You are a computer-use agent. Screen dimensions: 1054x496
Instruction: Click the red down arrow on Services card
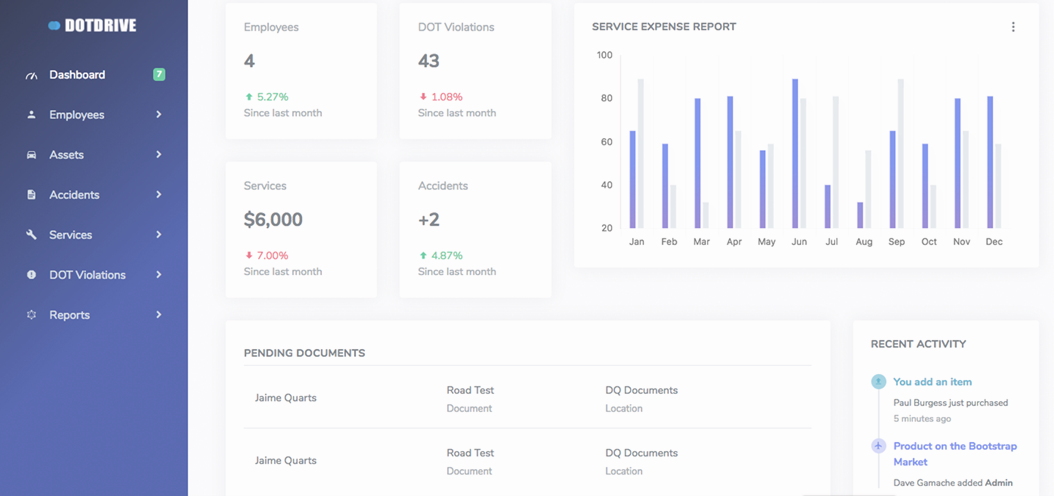tap(249, 255)
